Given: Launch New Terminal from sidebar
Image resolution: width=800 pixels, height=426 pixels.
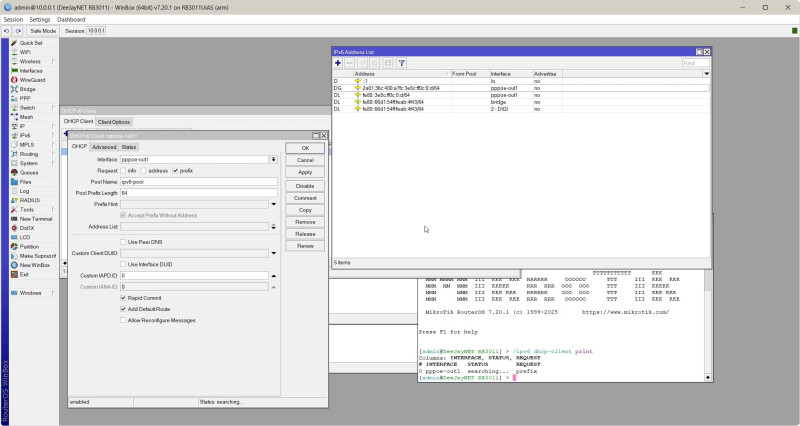Looking at the screenshot, I should coord(36,219).
